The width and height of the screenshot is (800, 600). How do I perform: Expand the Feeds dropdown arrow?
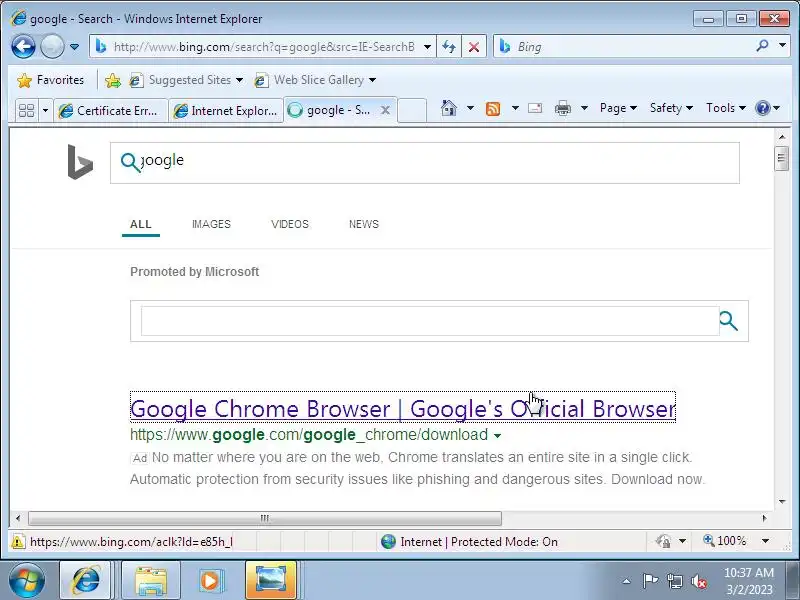point(515,108)
